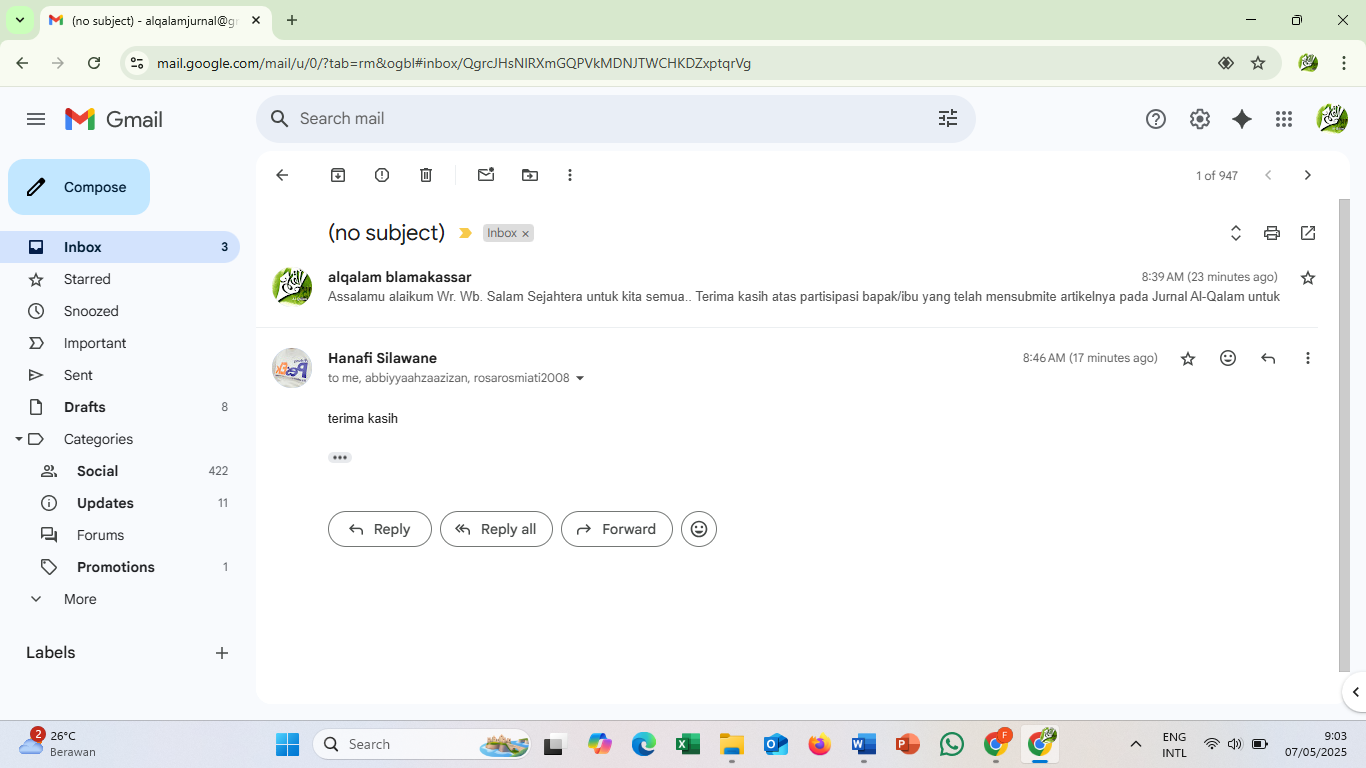Go to the Drafts folder

85,407
